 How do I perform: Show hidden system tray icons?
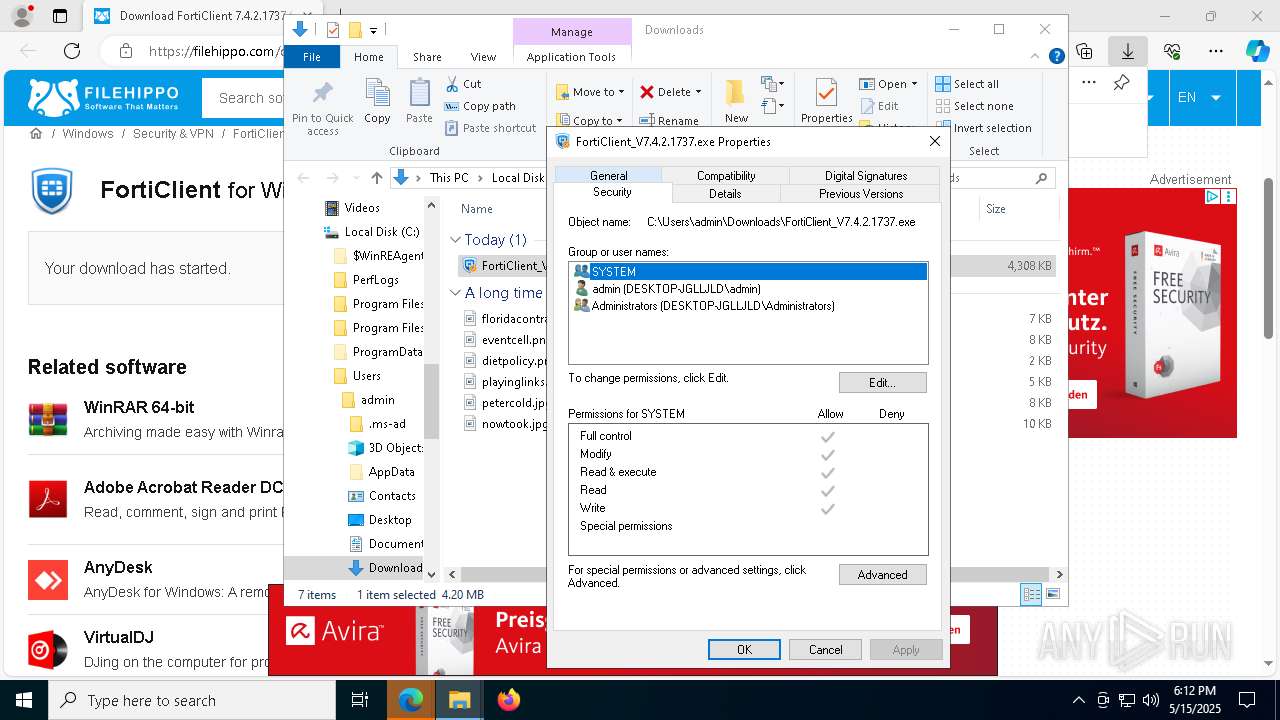click(1078, 700)
